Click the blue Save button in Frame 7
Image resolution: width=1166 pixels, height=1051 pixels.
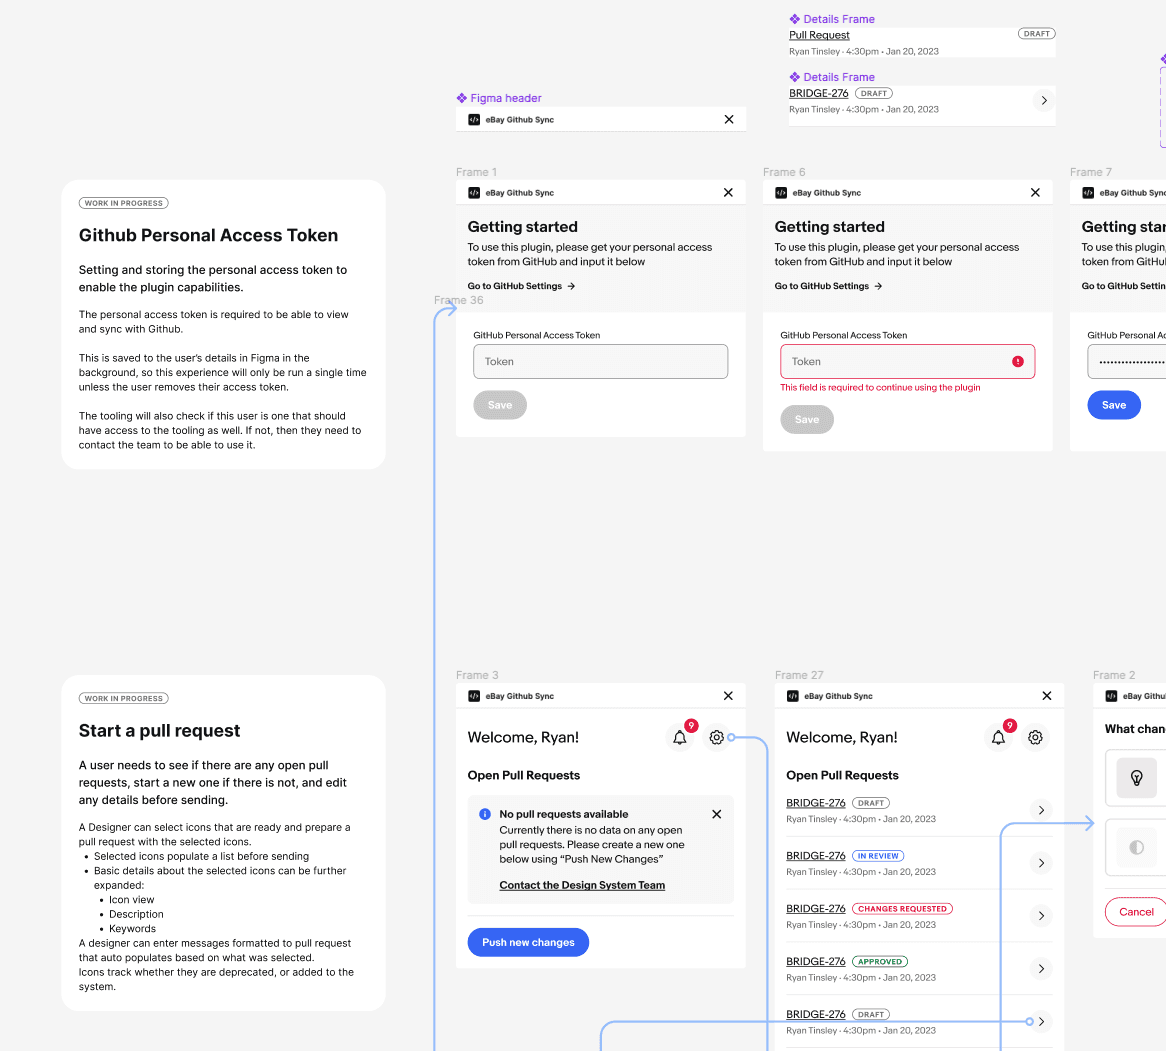pyautogui.click(x=1113, y=405)
